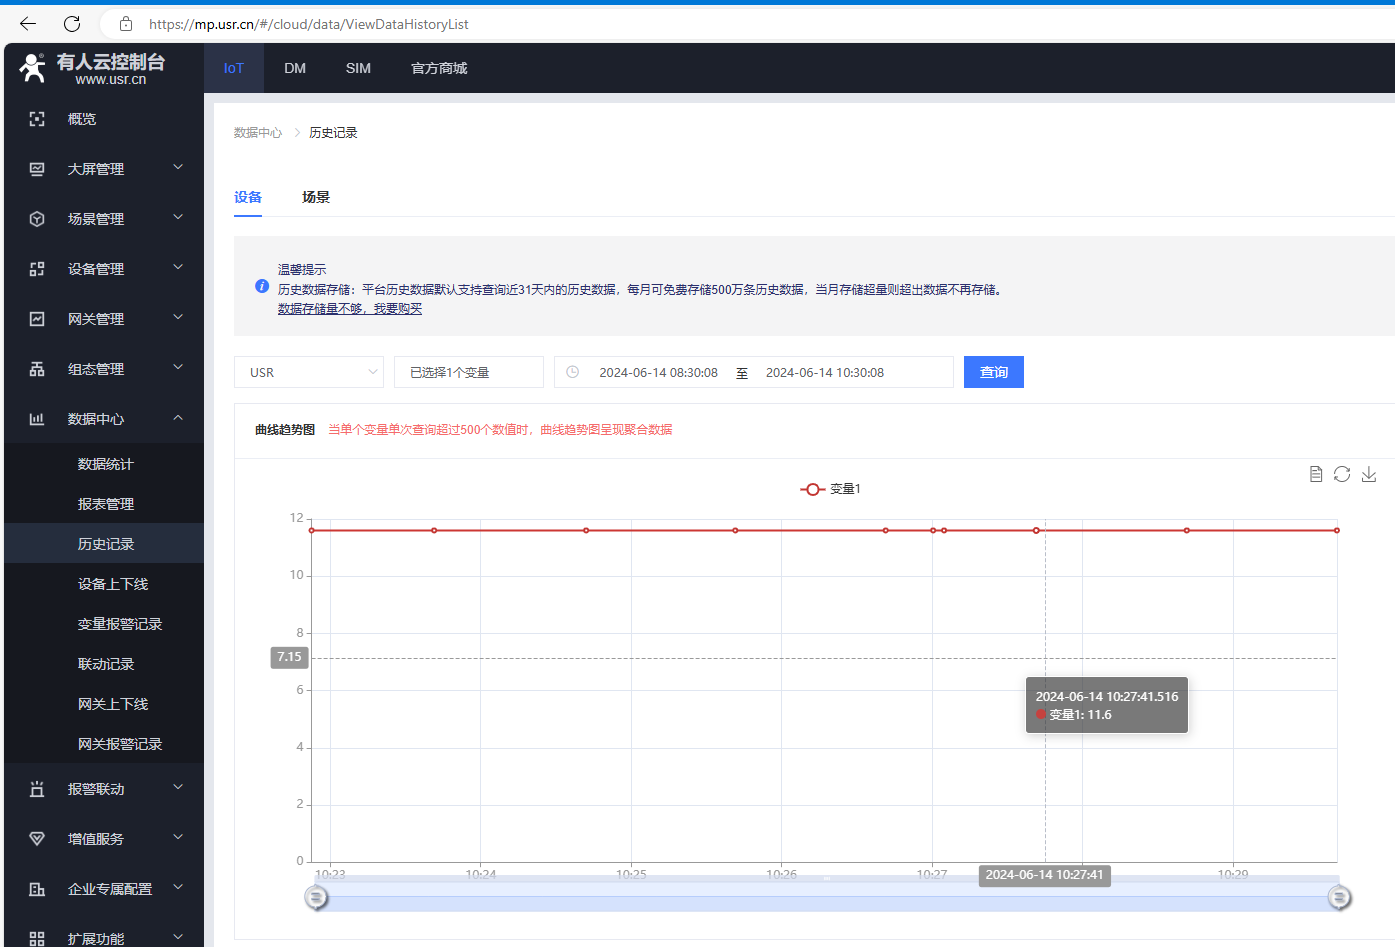The image size is (1395, 947).
Task: Click the info icon in notice
Action: click(x=262, y=287)
